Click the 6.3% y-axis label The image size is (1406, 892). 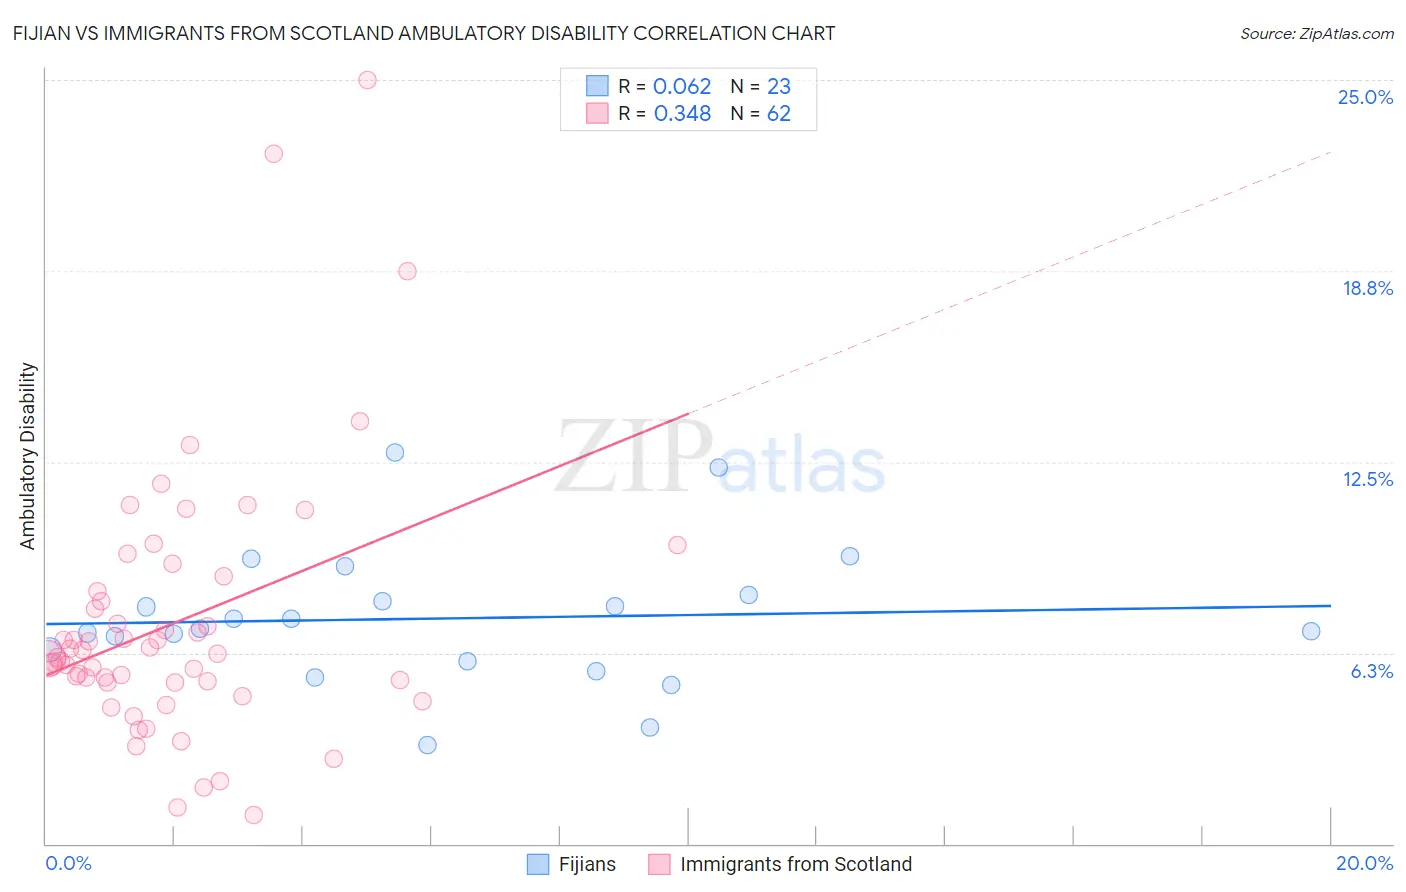(x=1371, y=671)
